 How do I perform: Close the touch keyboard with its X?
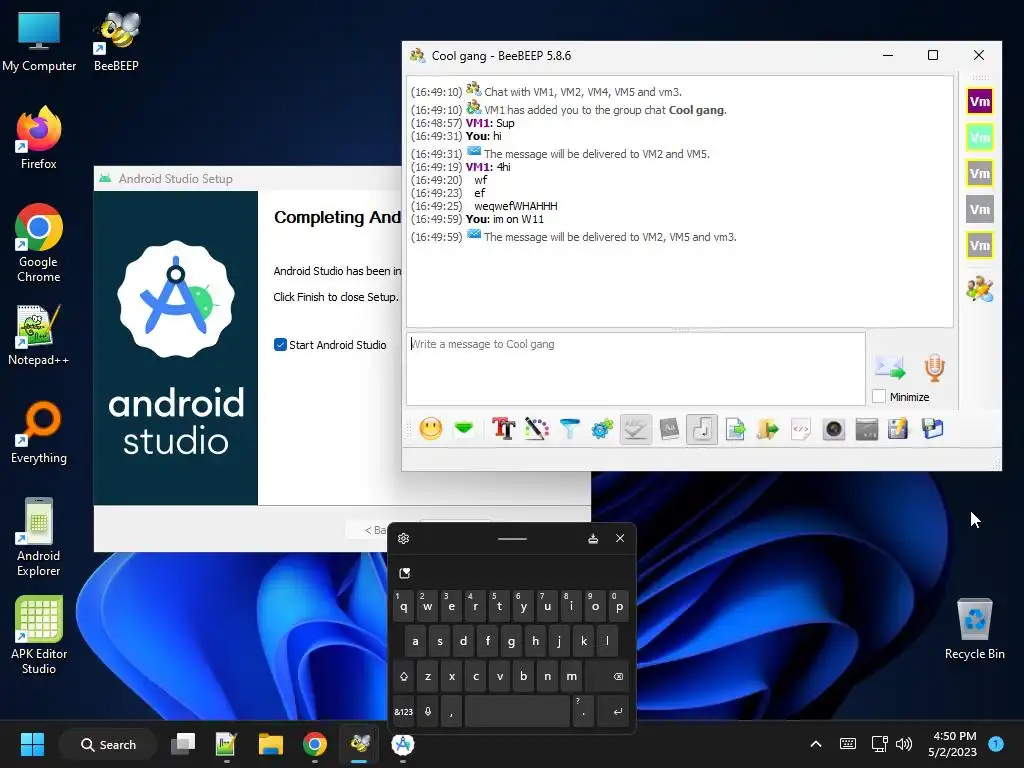coord(620,538)
